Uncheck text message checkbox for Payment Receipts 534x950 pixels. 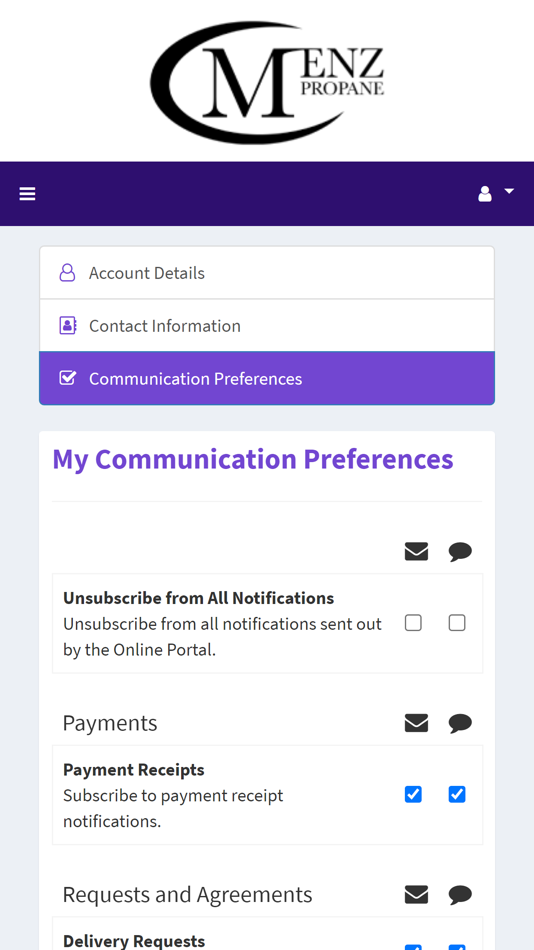tap(457, 794)
